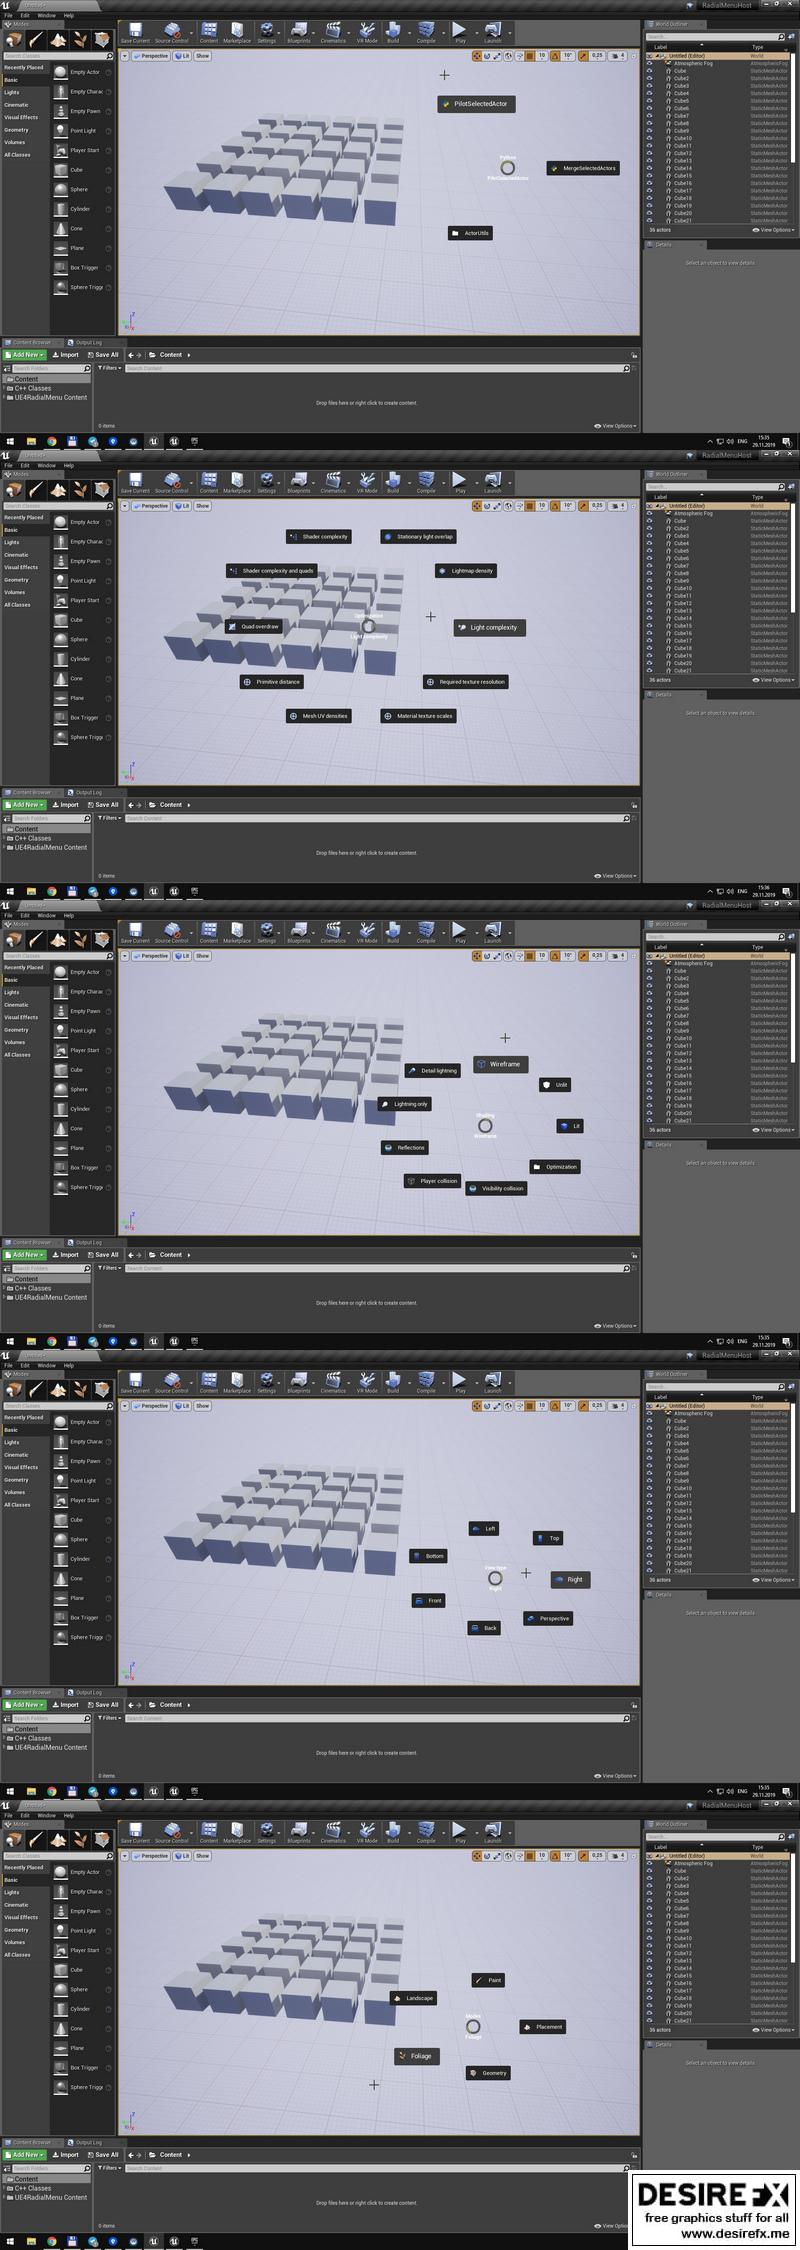The height and width of the screenshot is (2250, 800).
Task: Open outliner View Options in the PilotSelectedActor editor
Action: coord(774,230)
